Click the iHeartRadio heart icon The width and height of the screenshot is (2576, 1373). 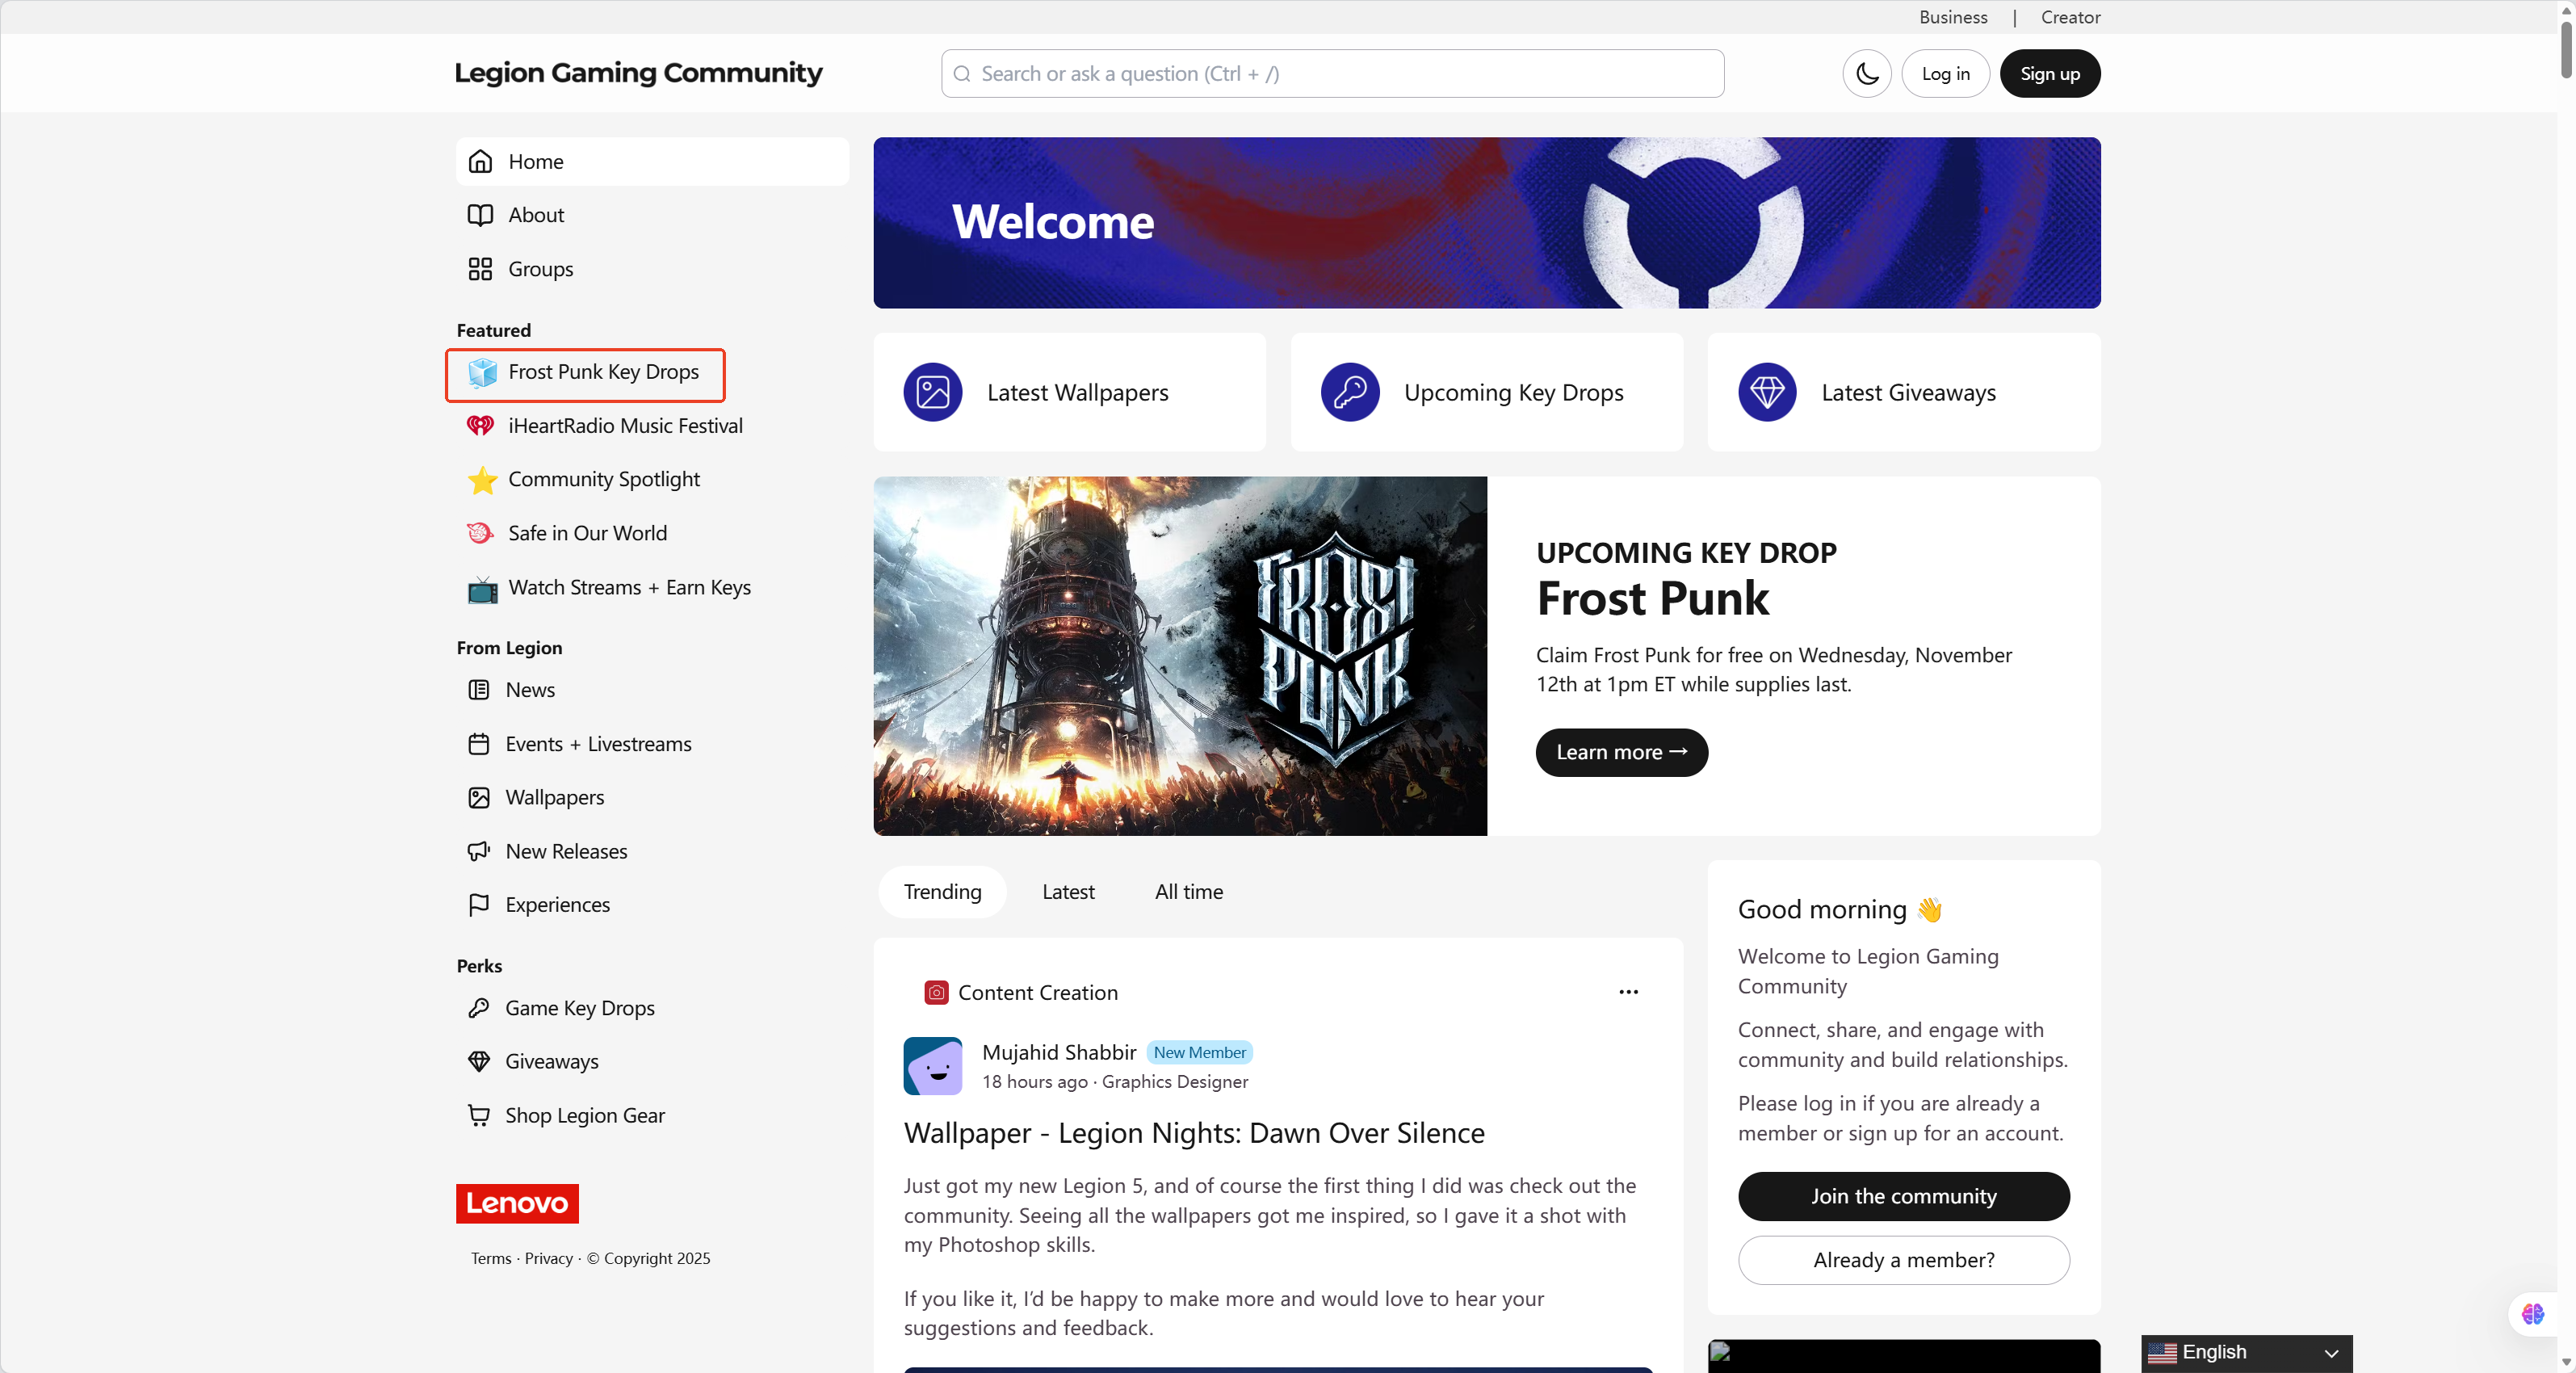click(481, 426)
